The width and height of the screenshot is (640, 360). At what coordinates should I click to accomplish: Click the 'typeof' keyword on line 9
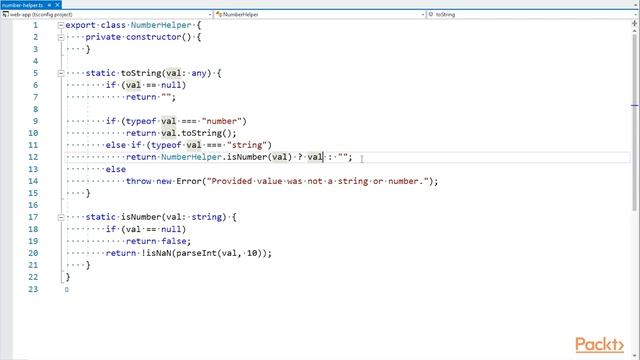pyautogui.click(x=141, y=121)
